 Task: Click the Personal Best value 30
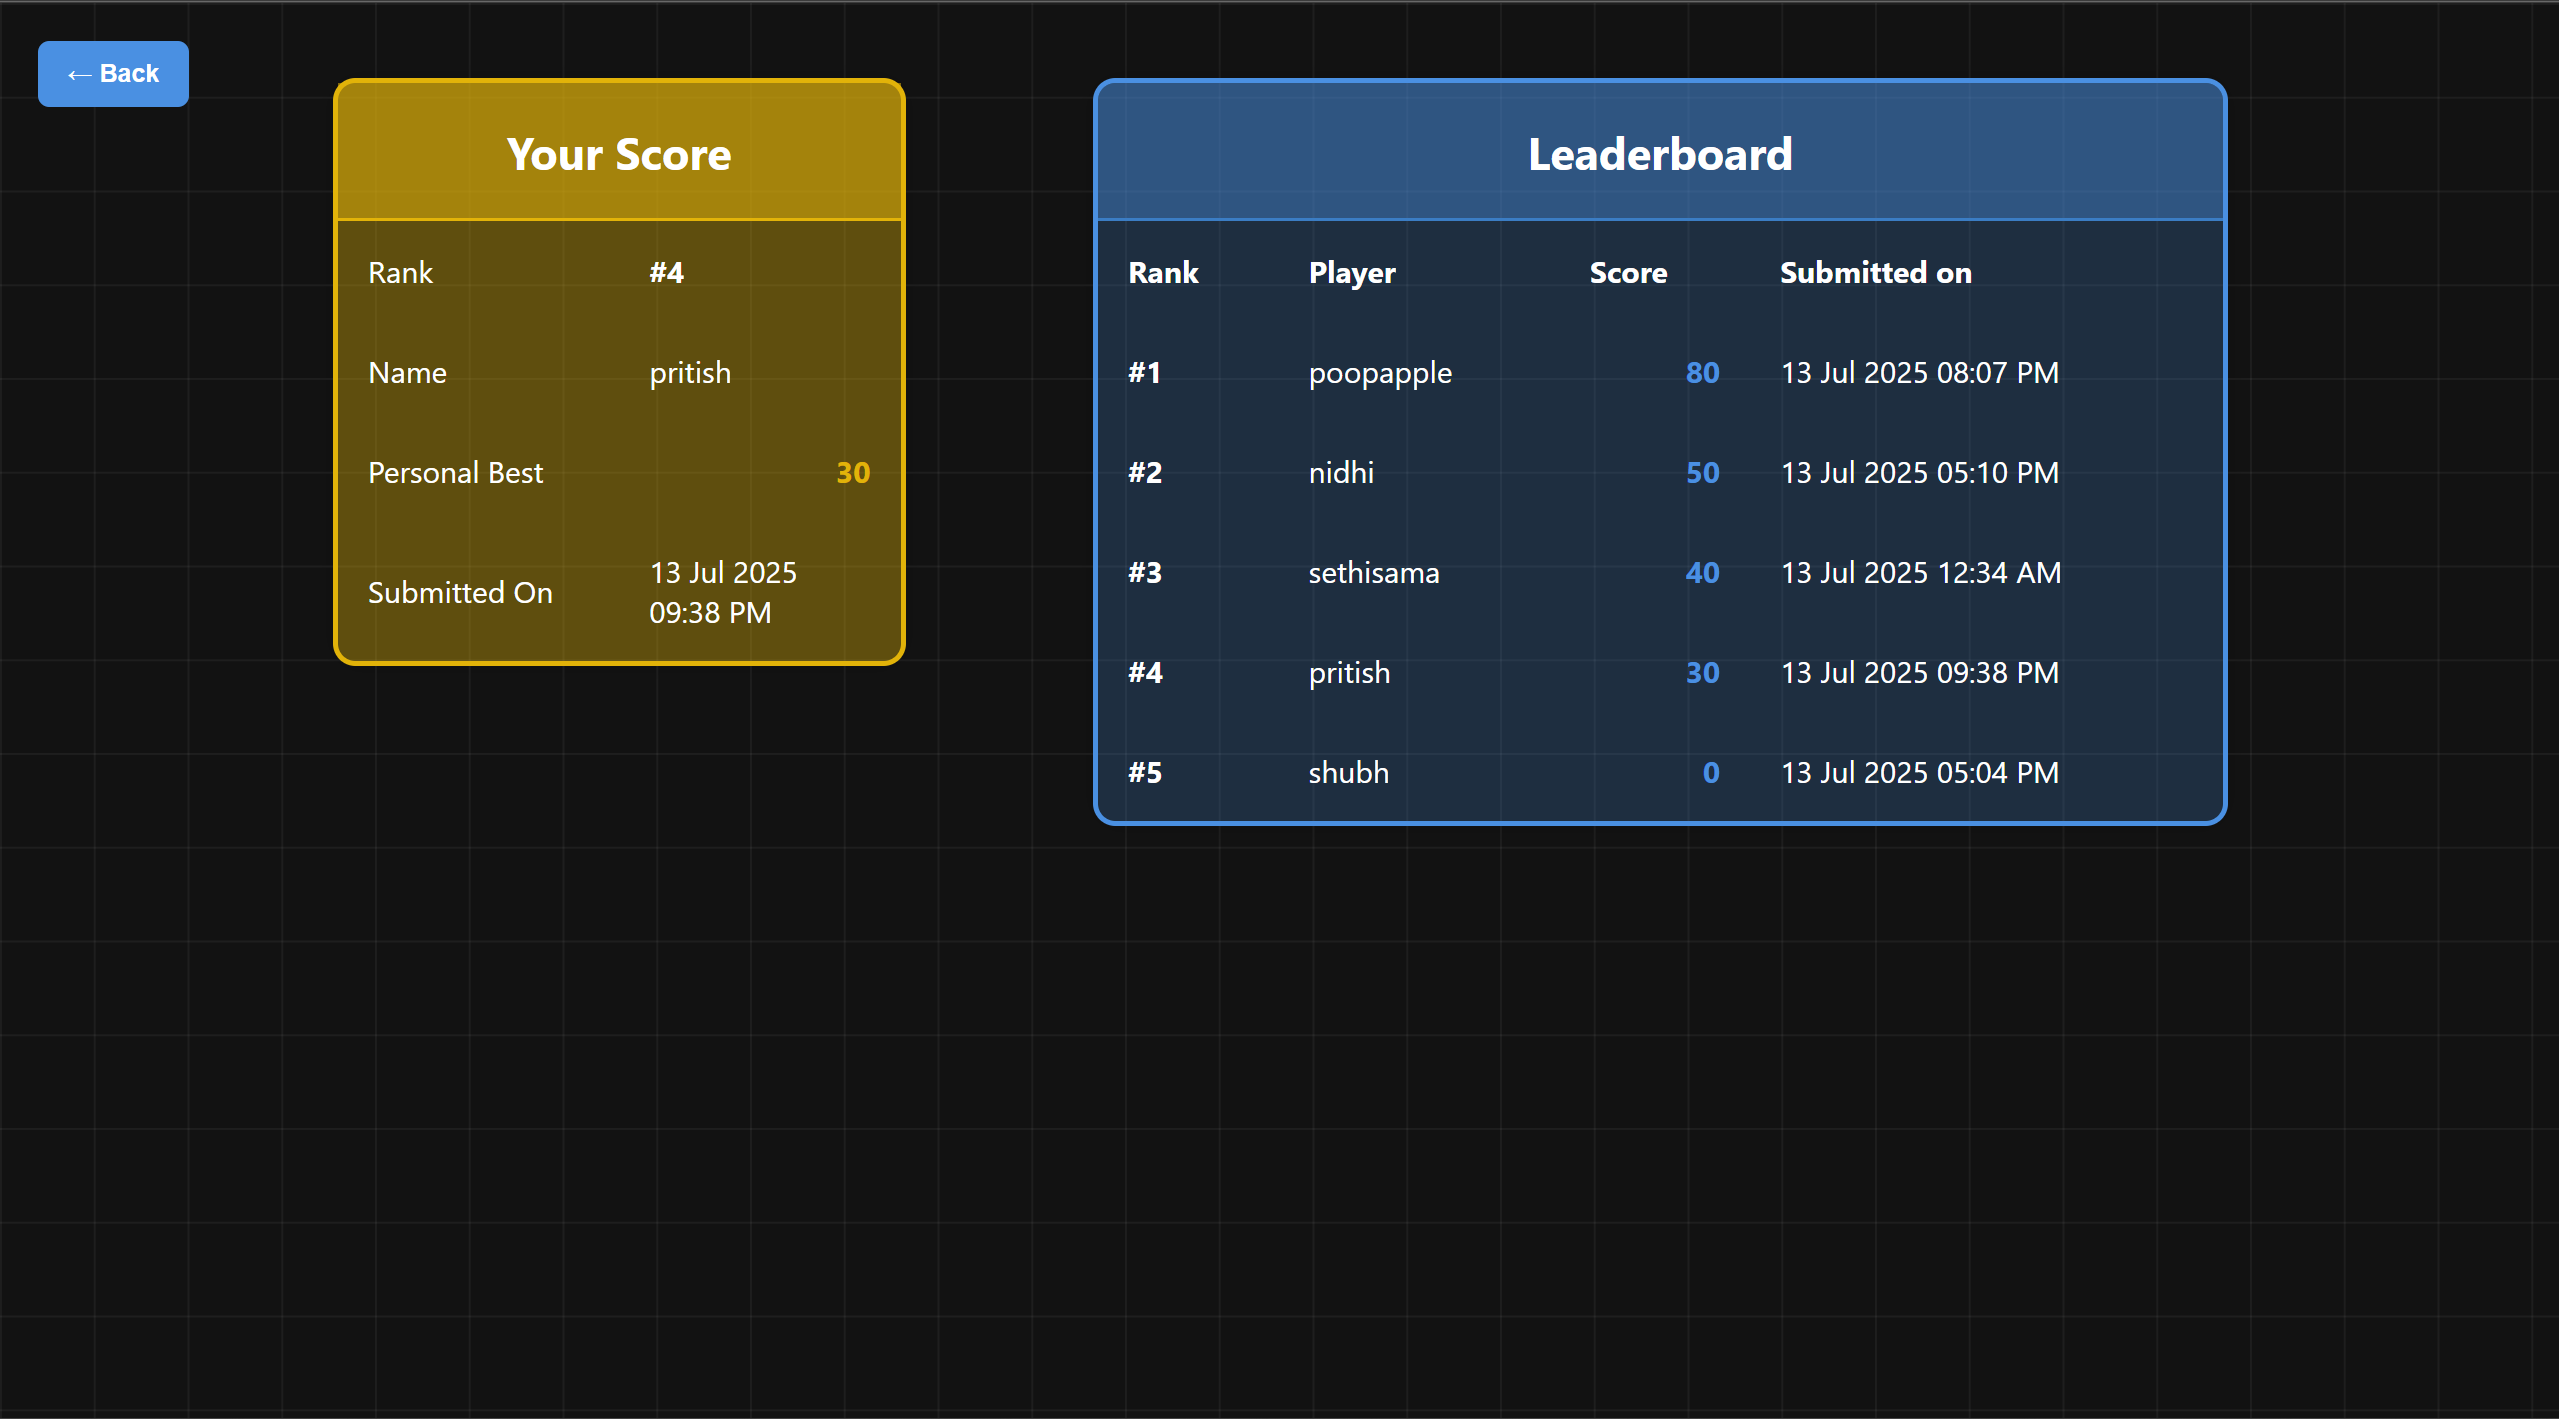click(x=852, y=473)
